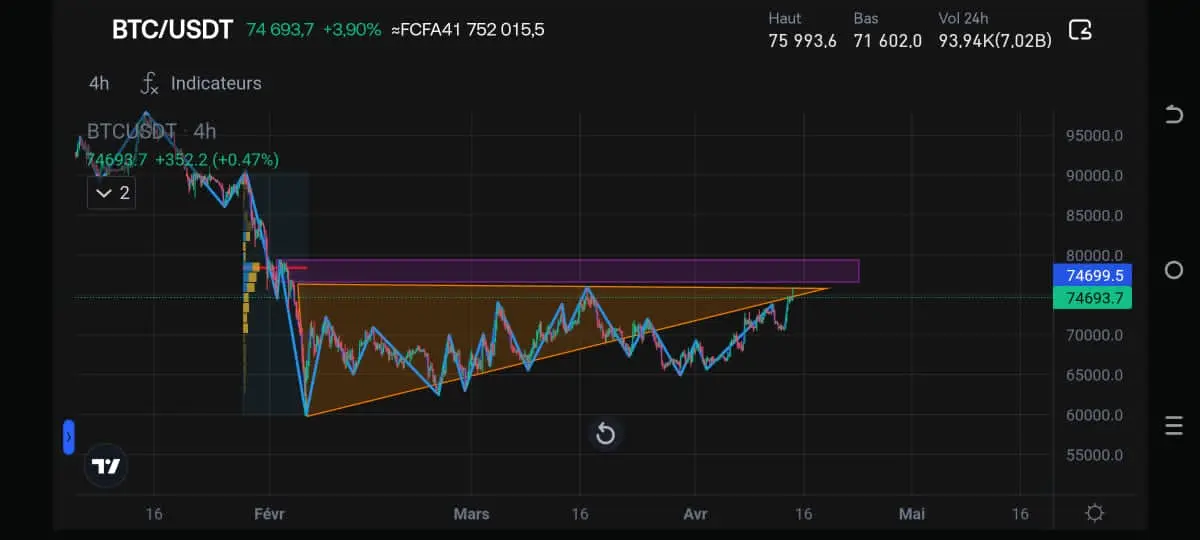This screenshot has height=540, width=1200.
Task: Click the FCFA41 752 015,5 conversion
Action: pos(467,29)
